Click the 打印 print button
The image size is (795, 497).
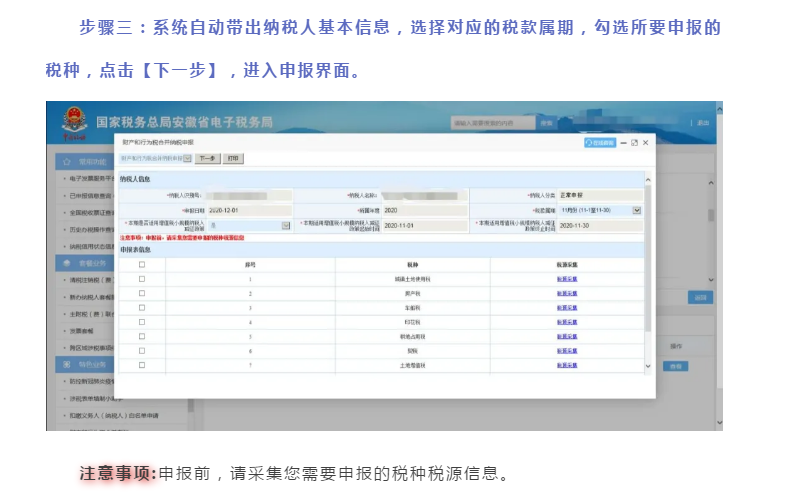233,159
